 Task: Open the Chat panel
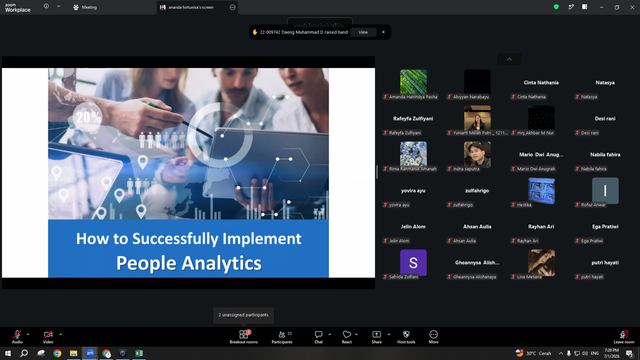pyautogui.click(x=318, y=337)
